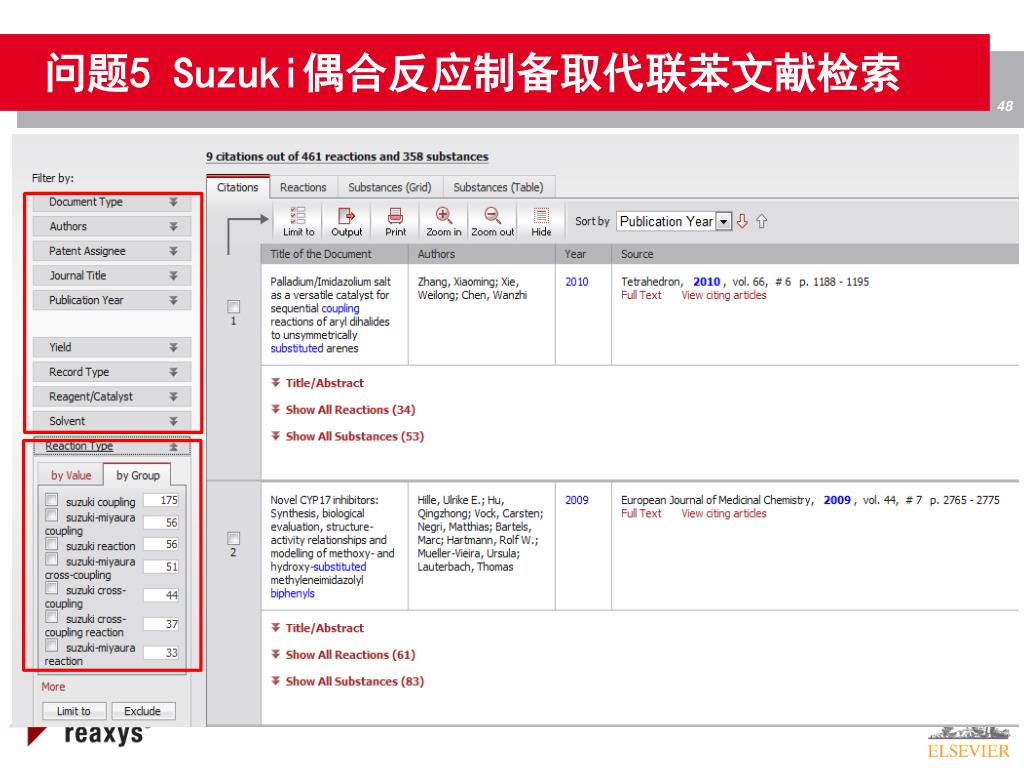The image size is (1024, 768).
Task: Expand the Yield filter
Action: [112, 347]
